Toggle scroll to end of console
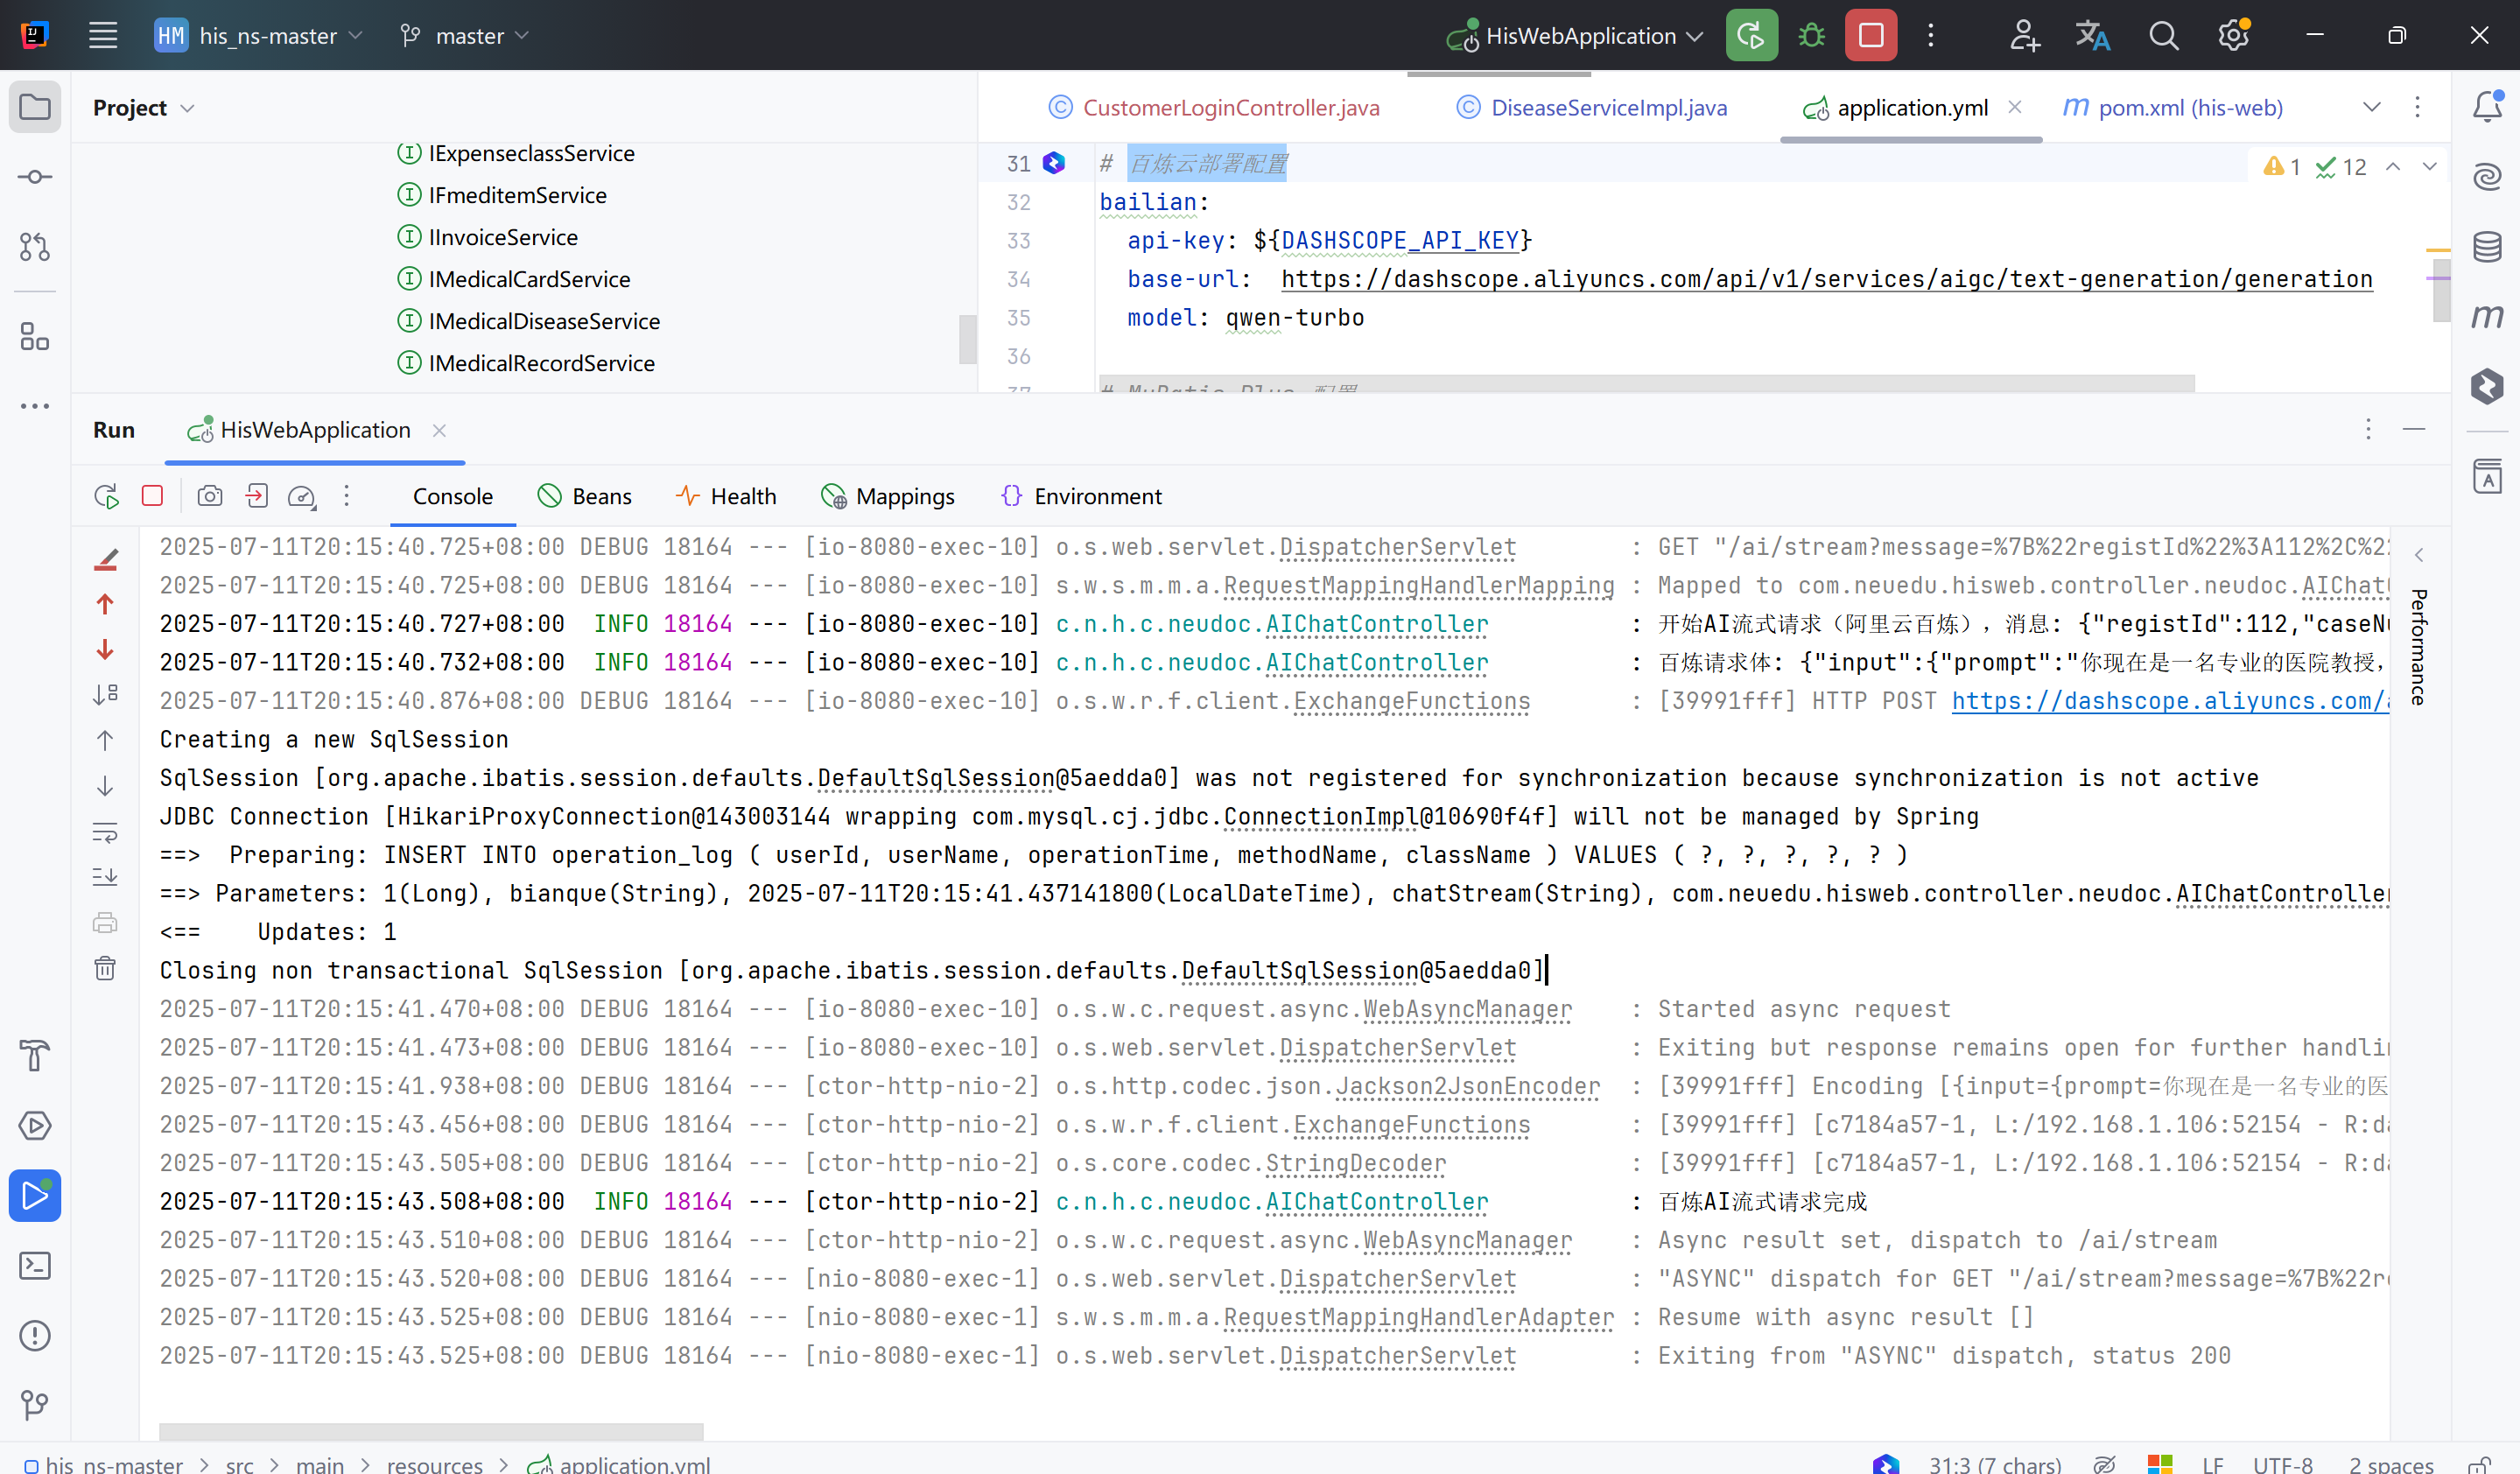This screenshot has width=2520, height=1474. [x=105, y=877]
